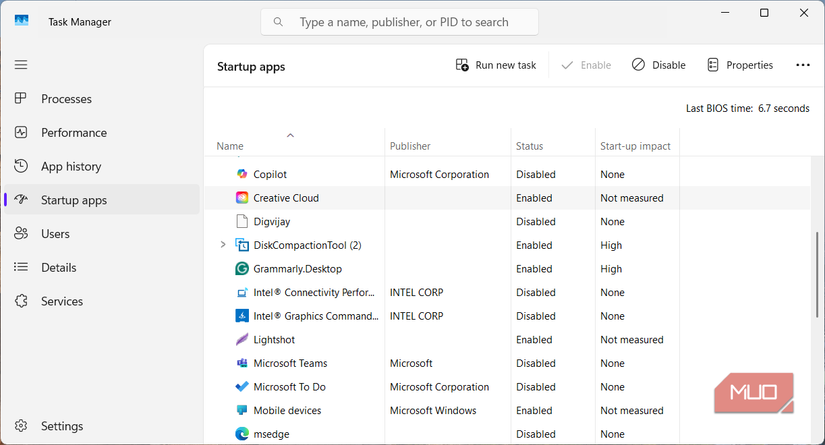This screenshot has height=445, width=825.
Task: Open Settings label in sidebar
Action: 62,426
